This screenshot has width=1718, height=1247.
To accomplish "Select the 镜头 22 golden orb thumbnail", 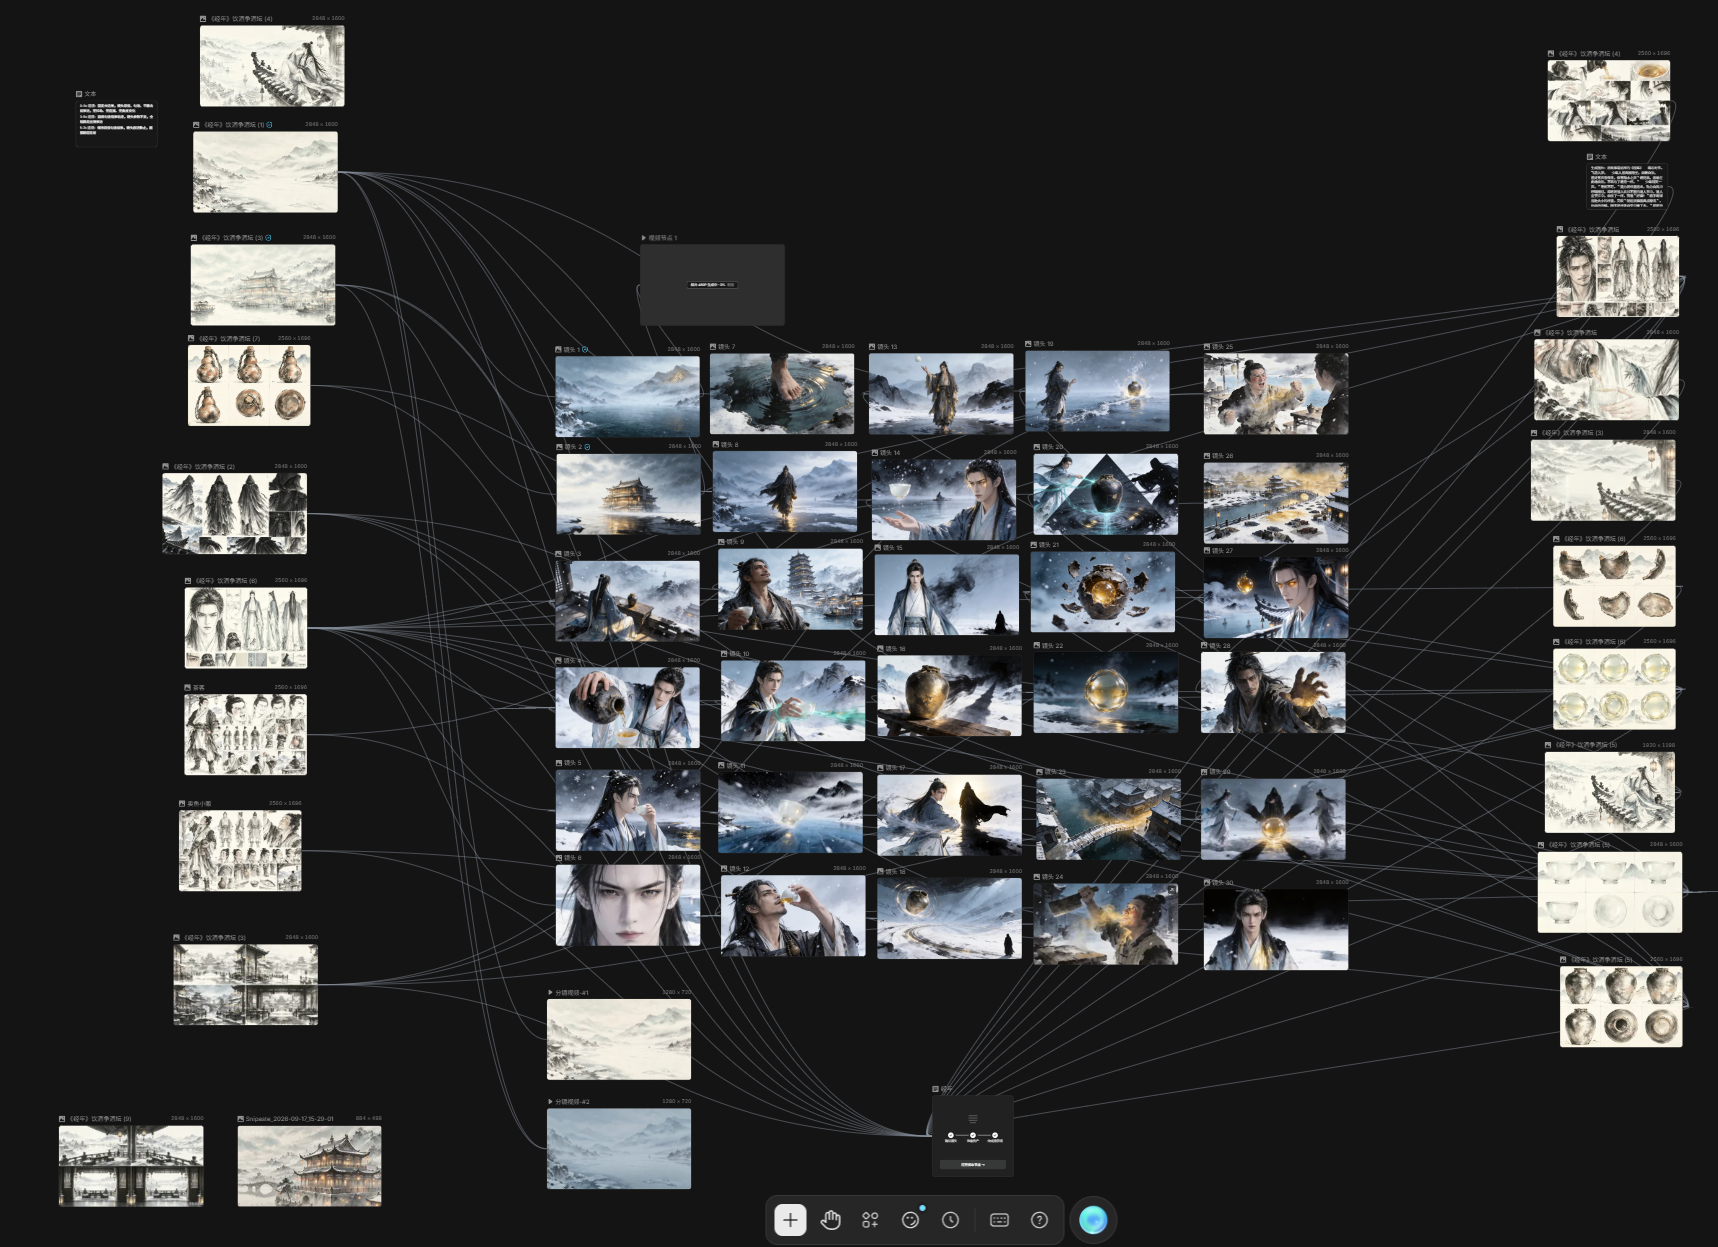I will 1106,692.
